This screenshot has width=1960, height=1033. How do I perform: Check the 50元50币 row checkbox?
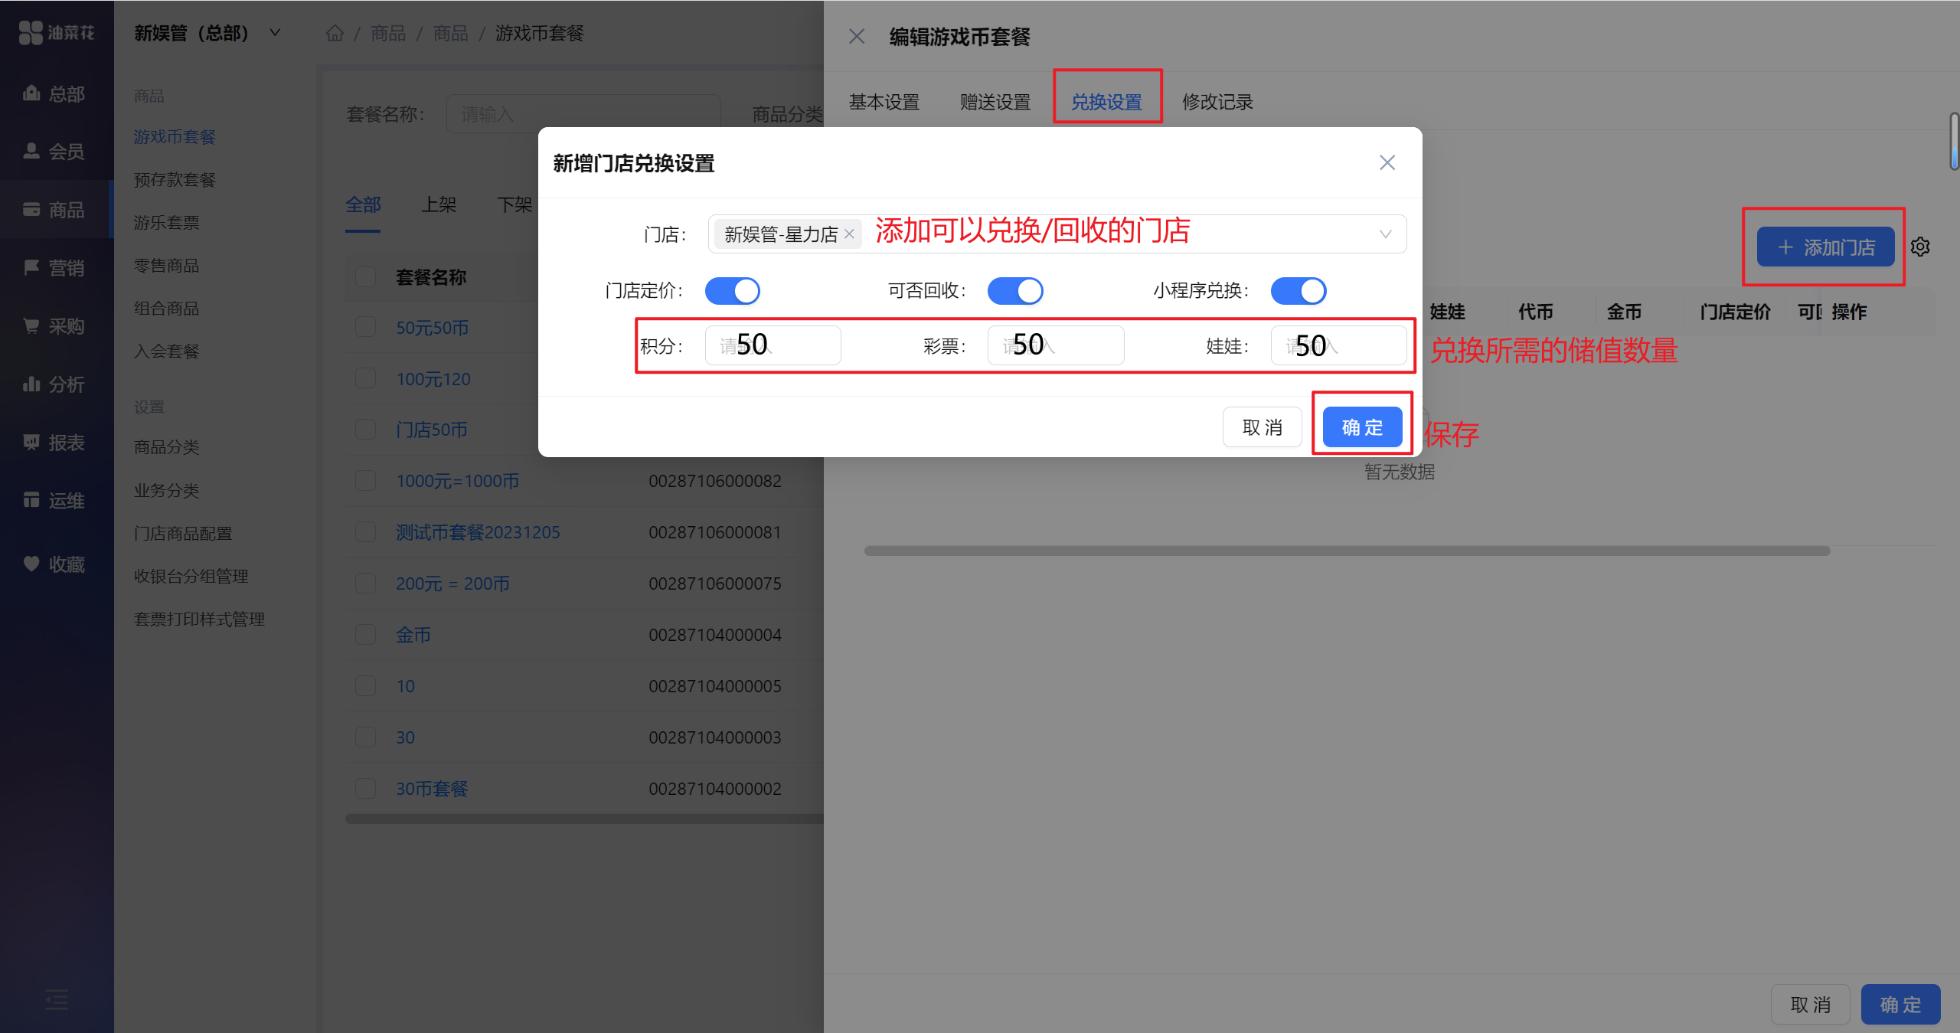(365, 327)
